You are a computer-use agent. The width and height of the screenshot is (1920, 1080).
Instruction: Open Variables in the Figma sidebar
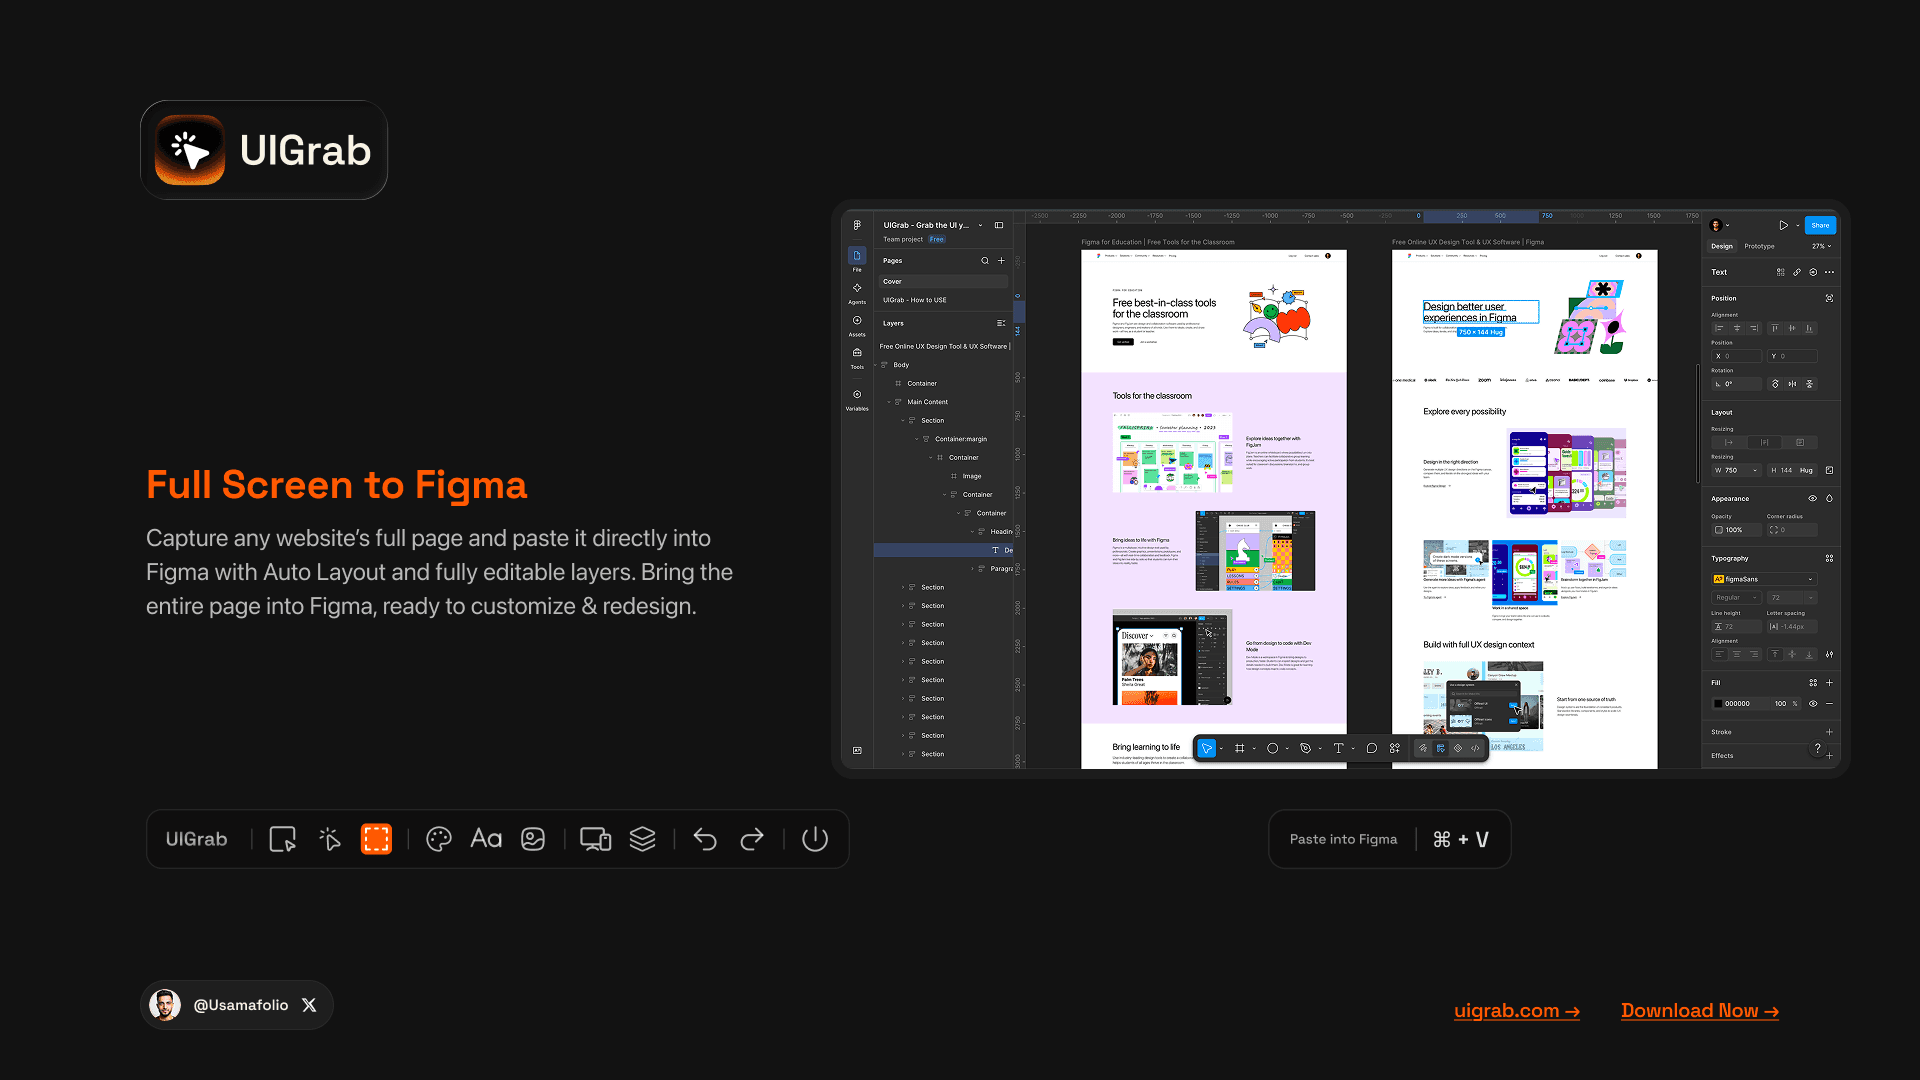[x=857, y=399]
